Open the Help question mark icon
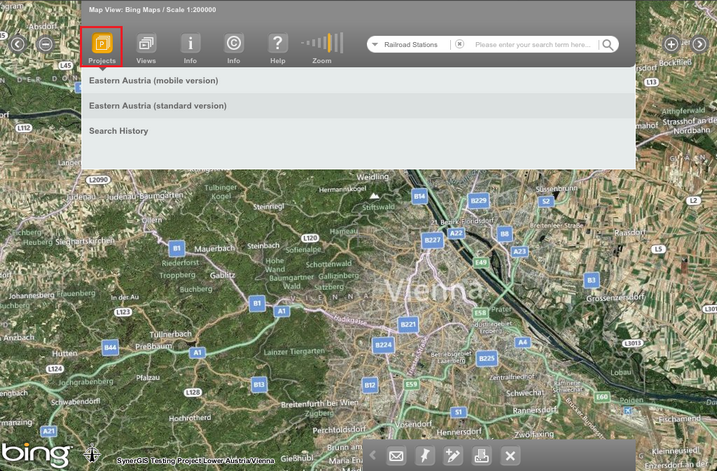 (278, 44)
